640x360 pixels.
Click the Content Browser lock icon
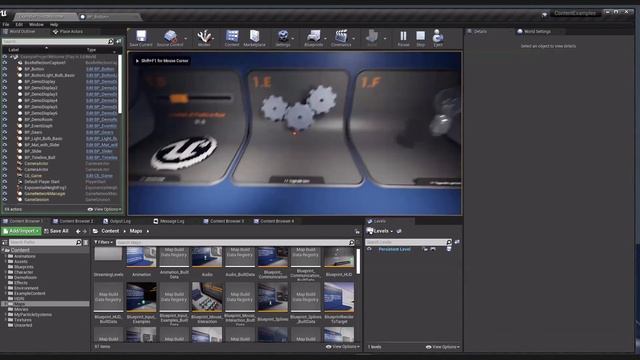(x=357, y=231)
